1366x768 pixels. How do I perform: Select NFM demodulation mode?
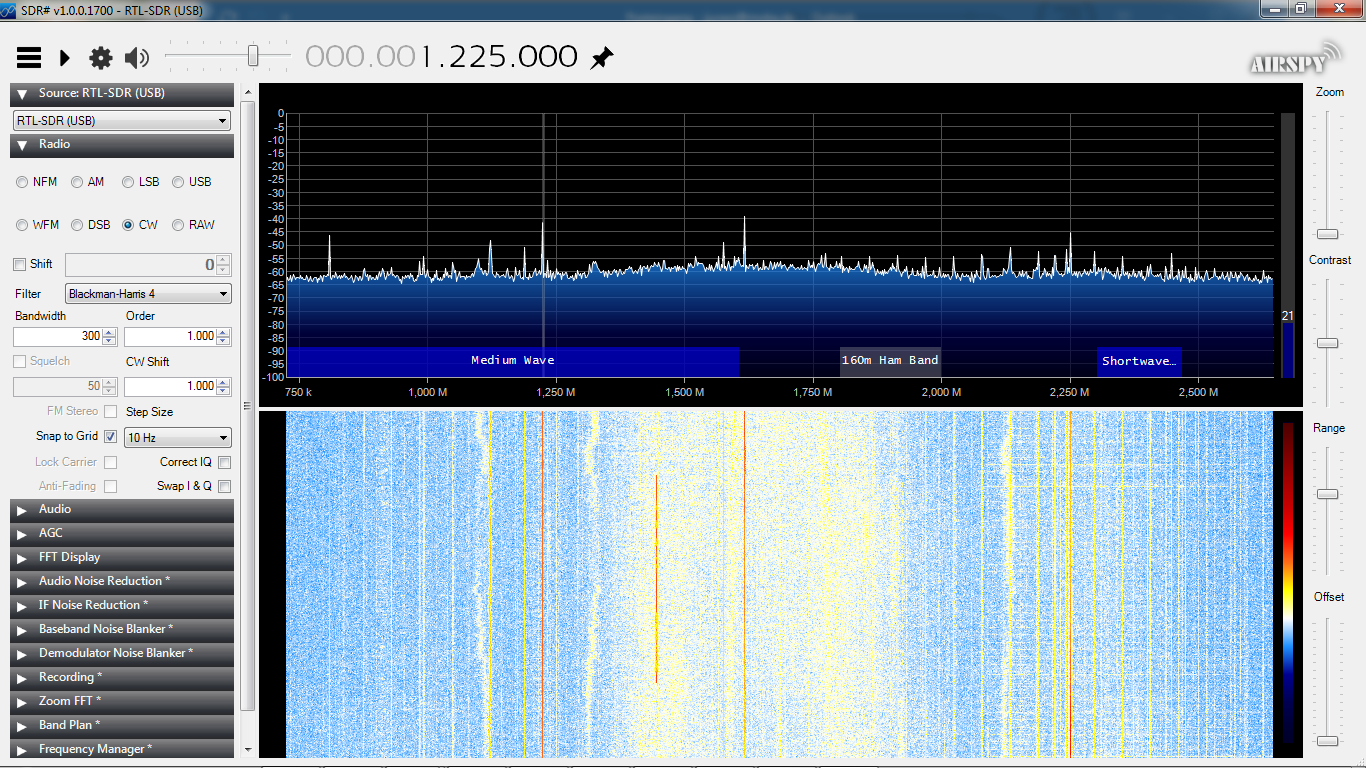22,182
